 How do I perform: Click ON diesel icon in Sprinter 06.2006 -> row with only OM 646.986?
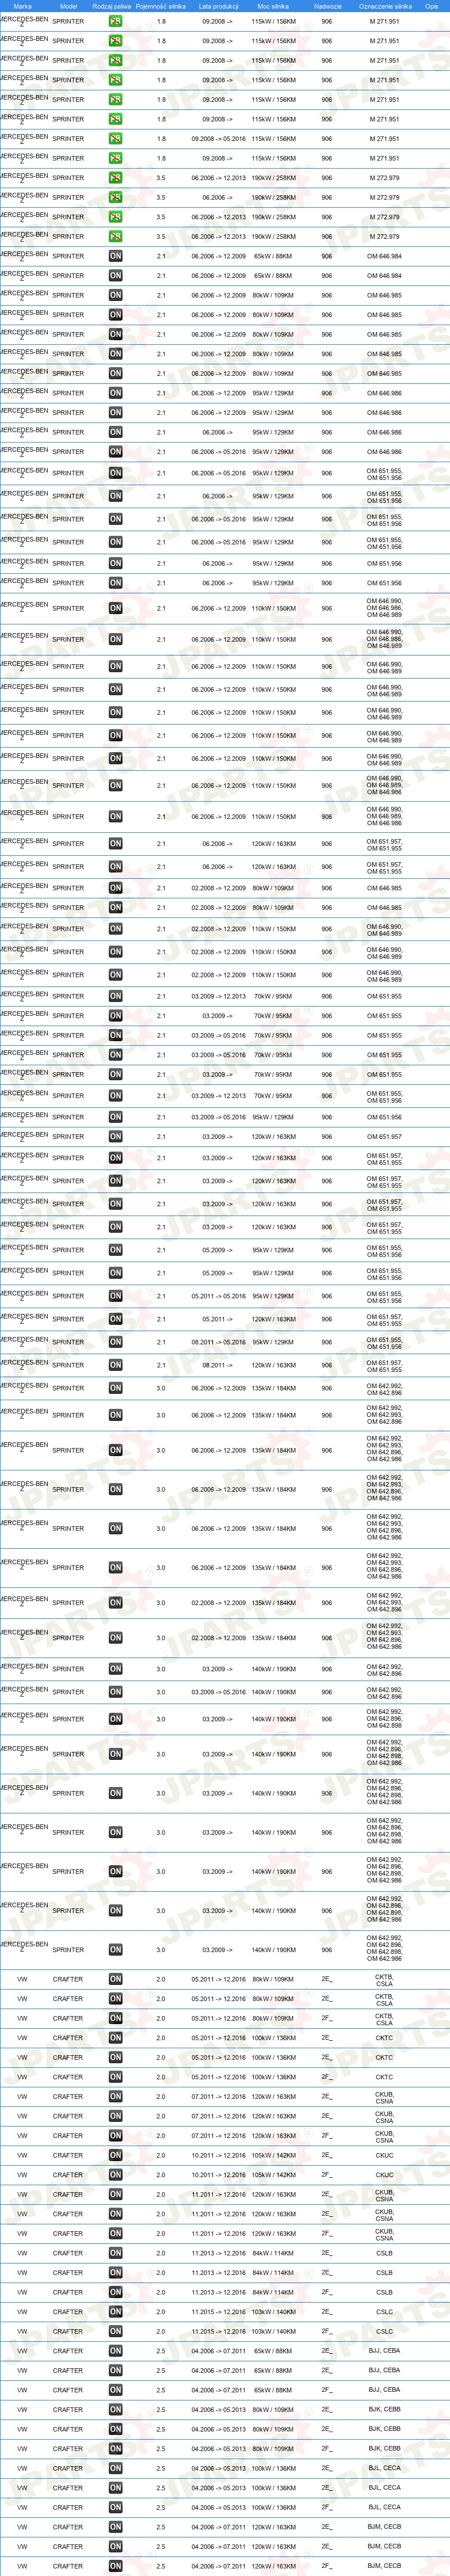(115, 432)
